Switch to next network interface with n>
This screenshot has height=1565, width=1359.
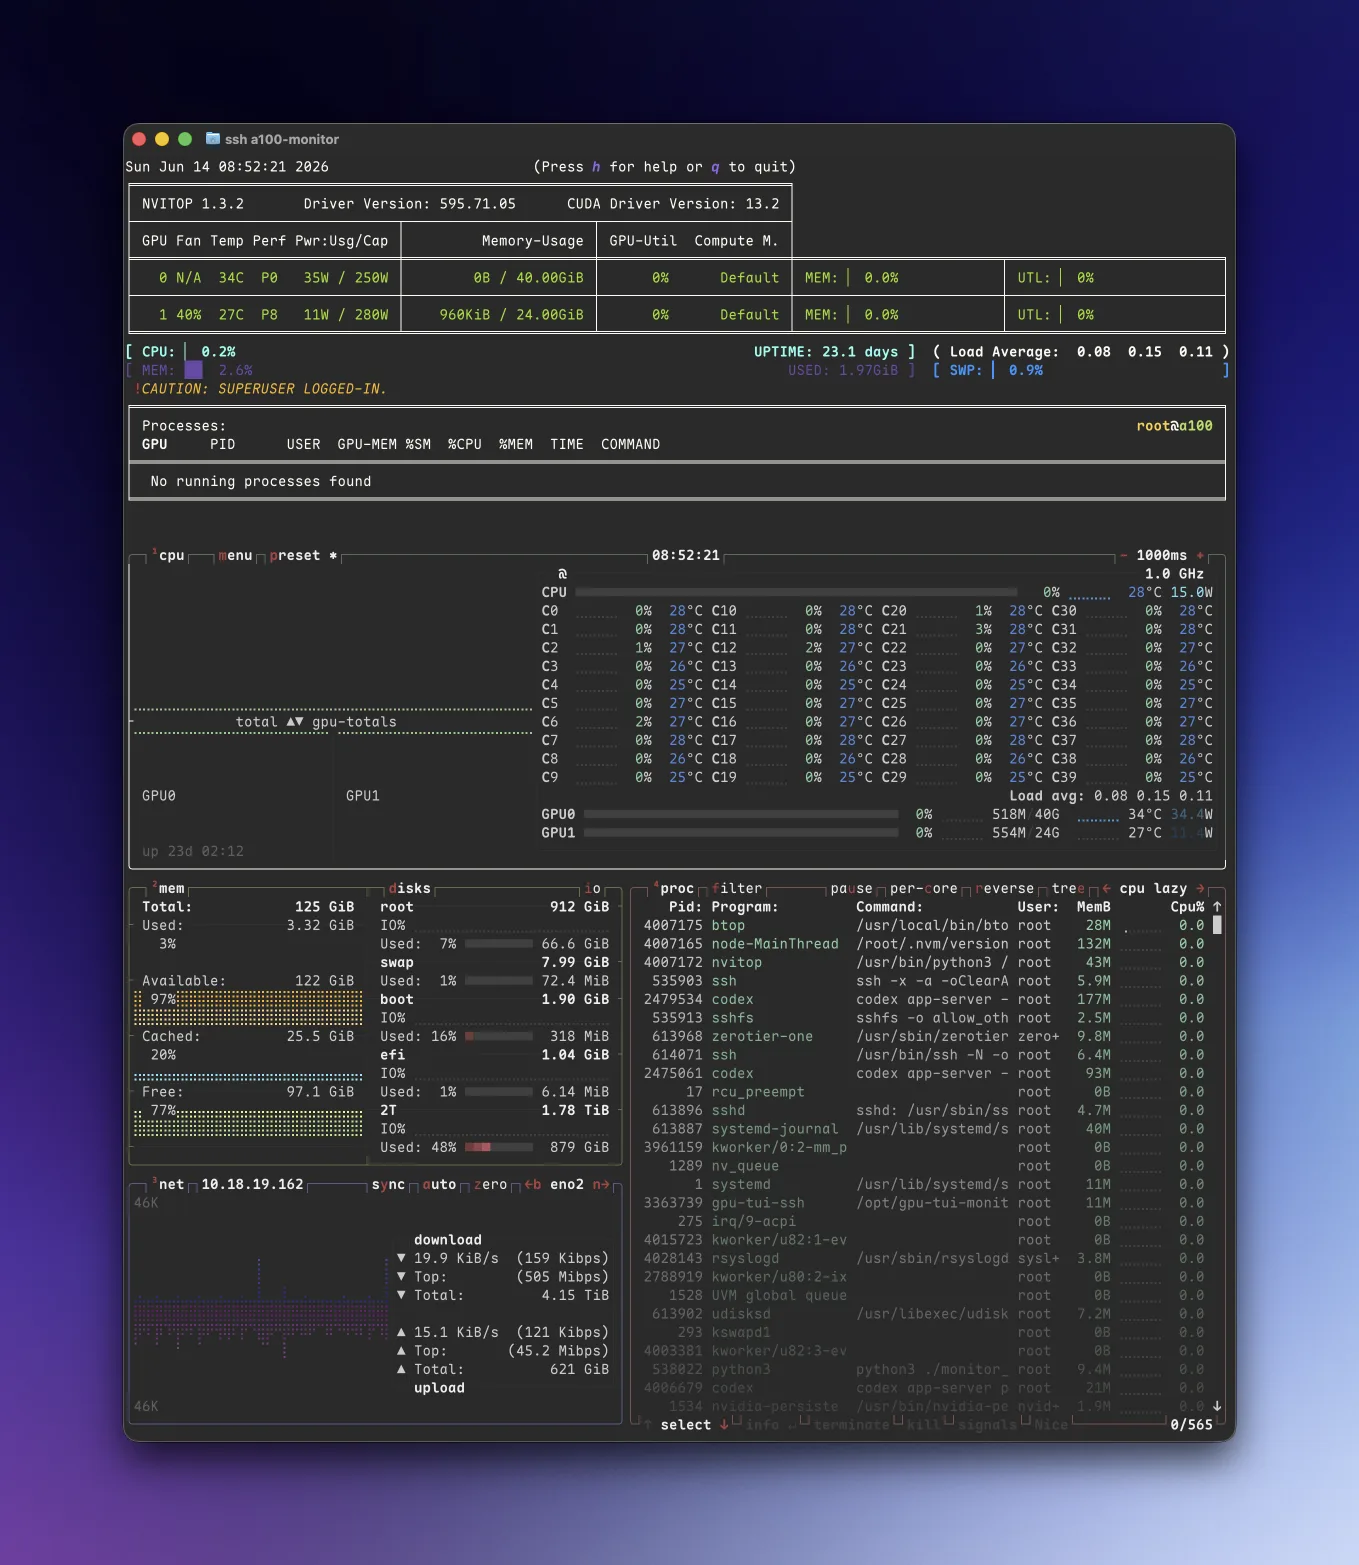601,1184
